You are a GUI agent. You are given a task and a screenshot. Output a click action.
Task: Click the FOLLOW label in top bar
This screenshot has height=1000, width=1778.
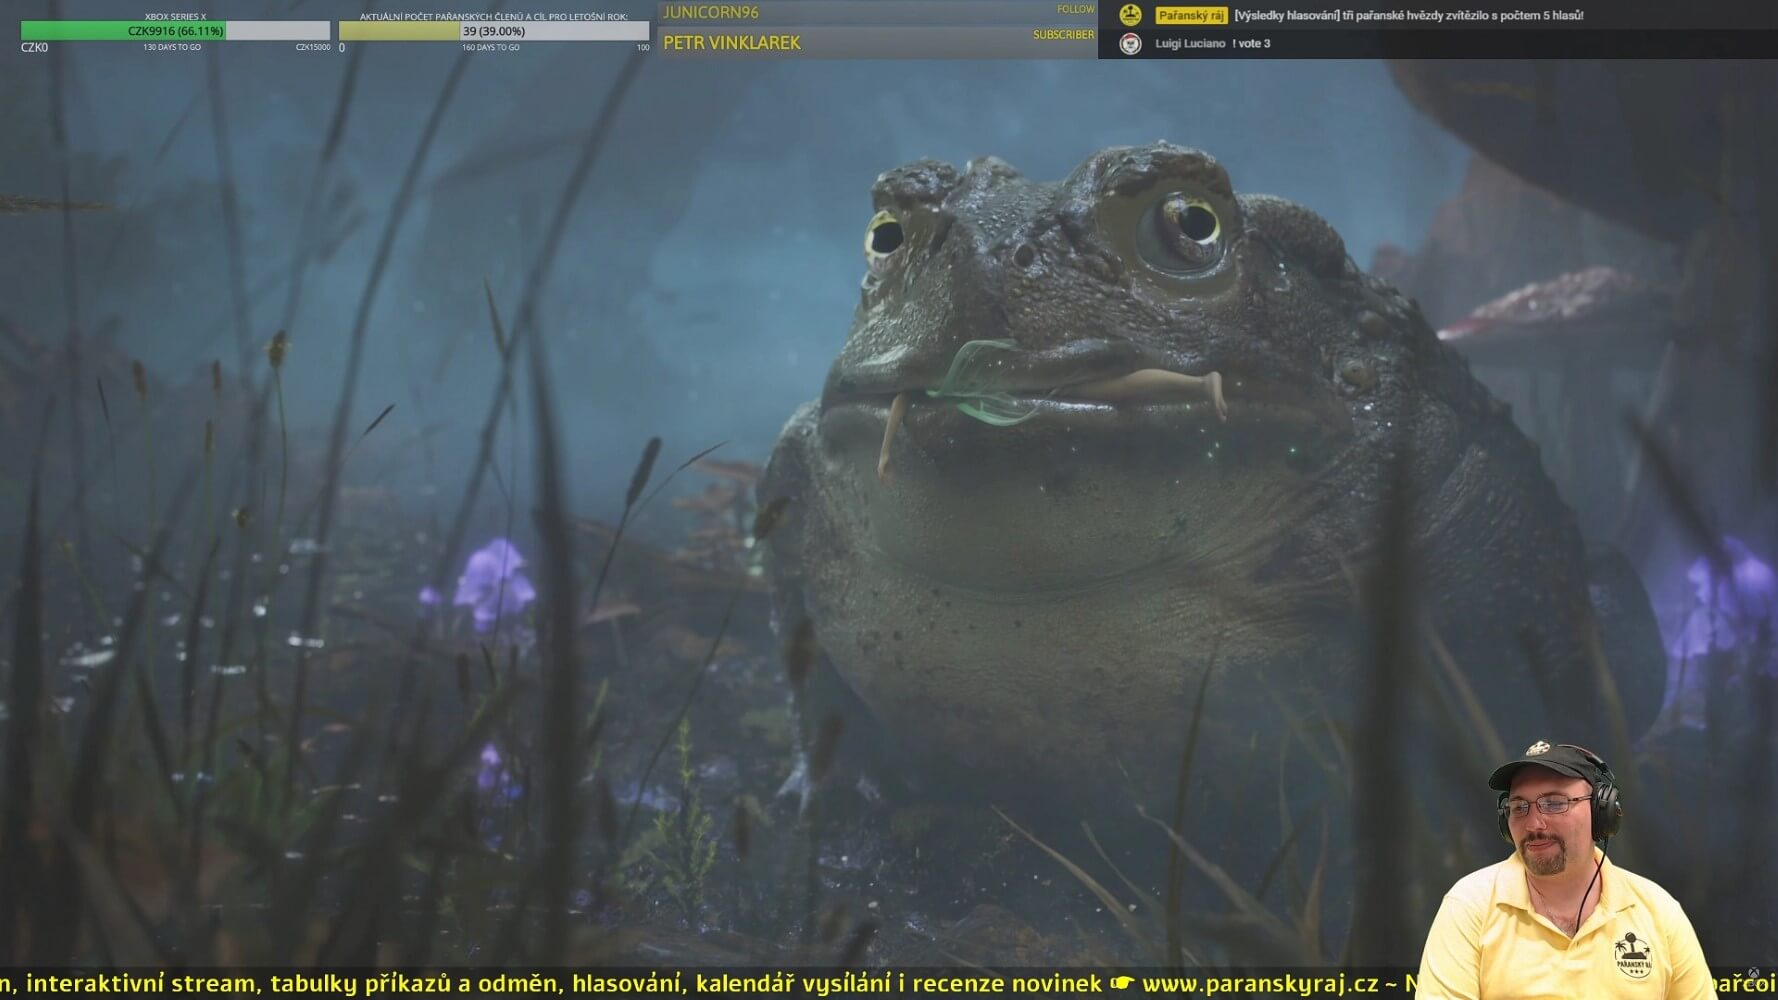[x=1075, y=10]
